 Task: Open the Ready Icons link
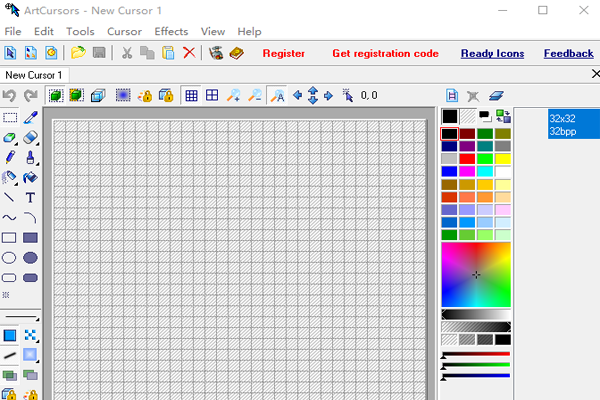coord(491,54)
